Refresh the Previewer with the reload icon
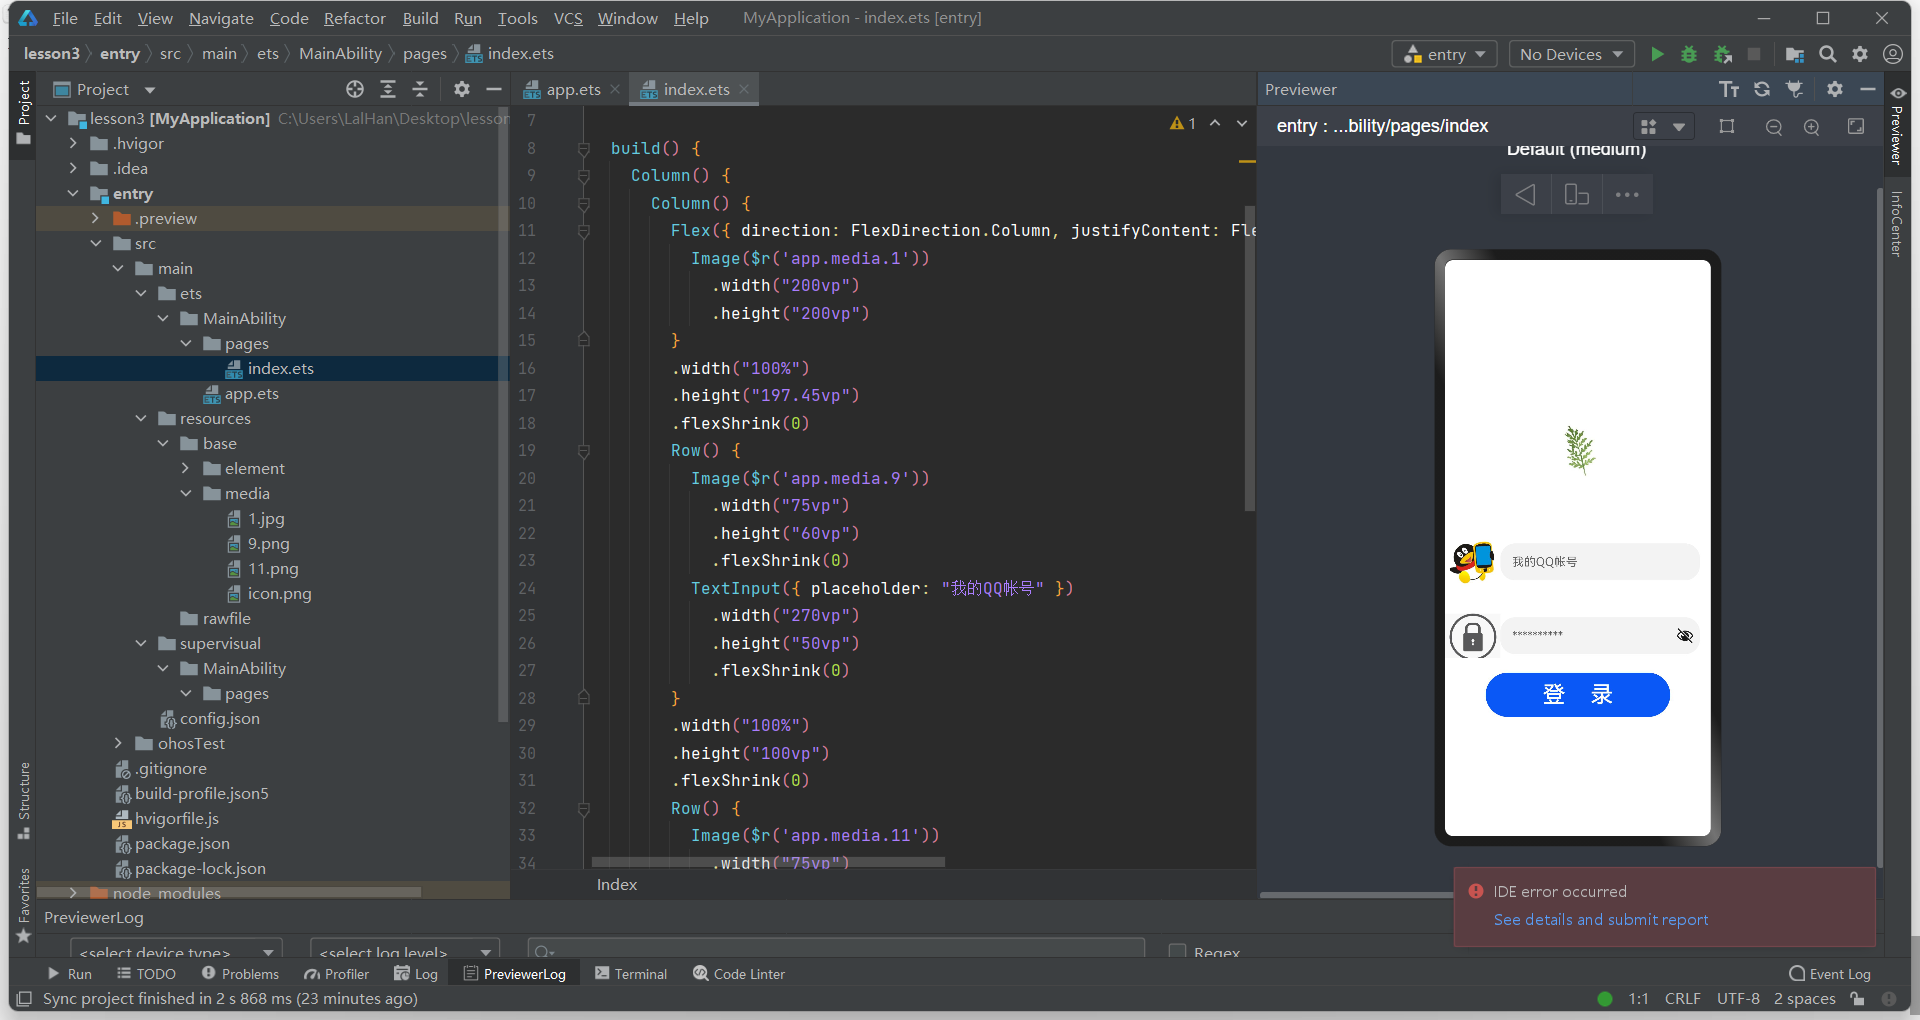 (1762, 89)
